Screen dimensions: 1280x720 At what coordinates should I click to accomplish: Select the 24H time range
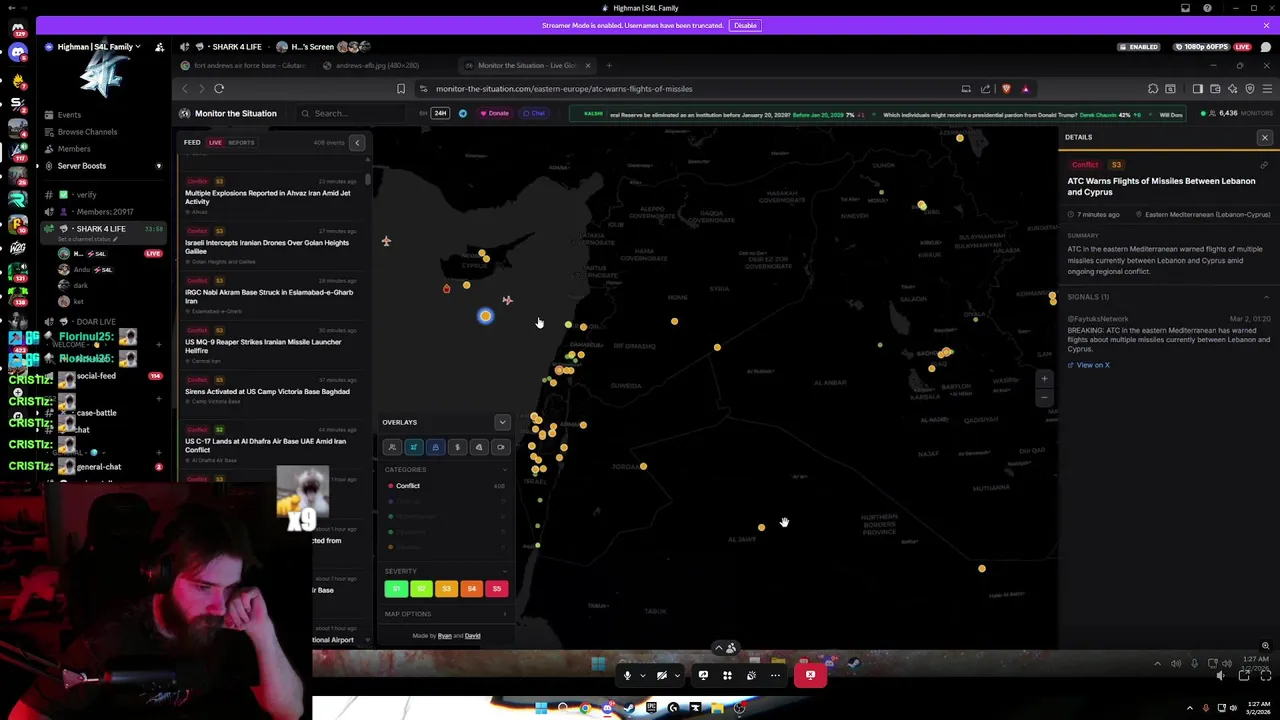(438, 113)
